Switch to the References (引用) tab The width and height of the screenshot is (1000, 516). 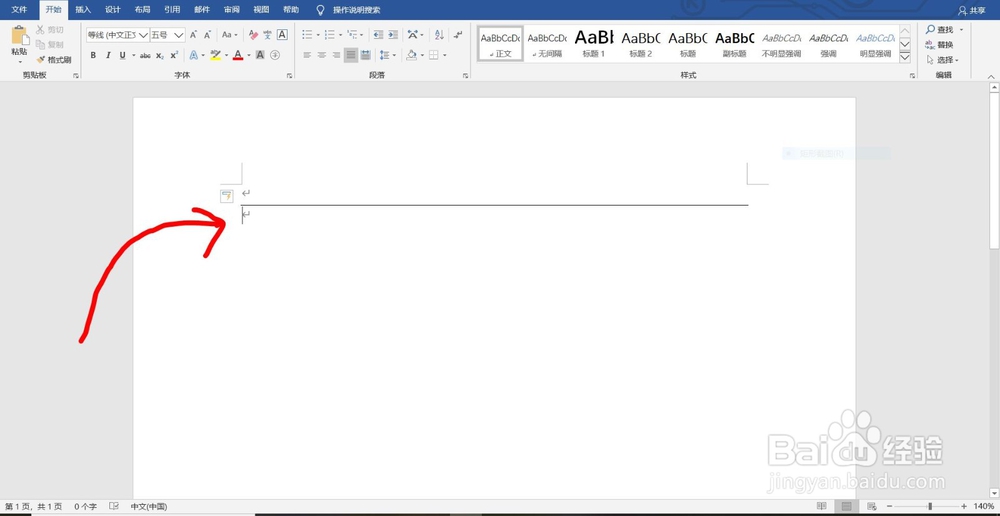click(x=172, y=10)
